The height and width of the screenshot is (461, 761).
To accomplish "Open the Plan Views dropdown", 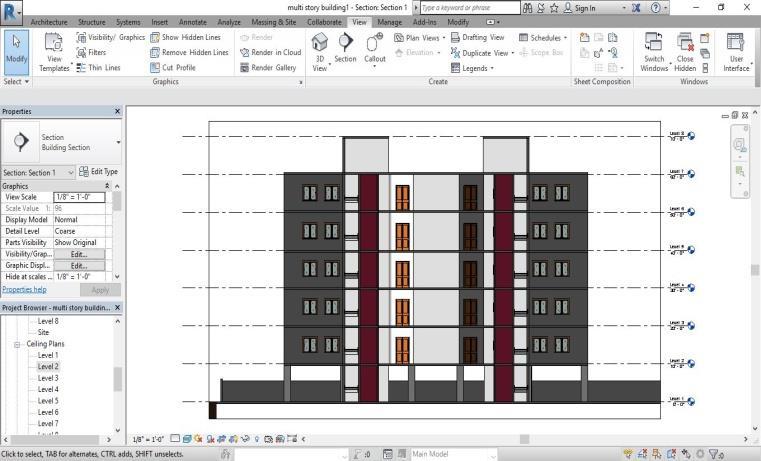I will click(419, 37).
